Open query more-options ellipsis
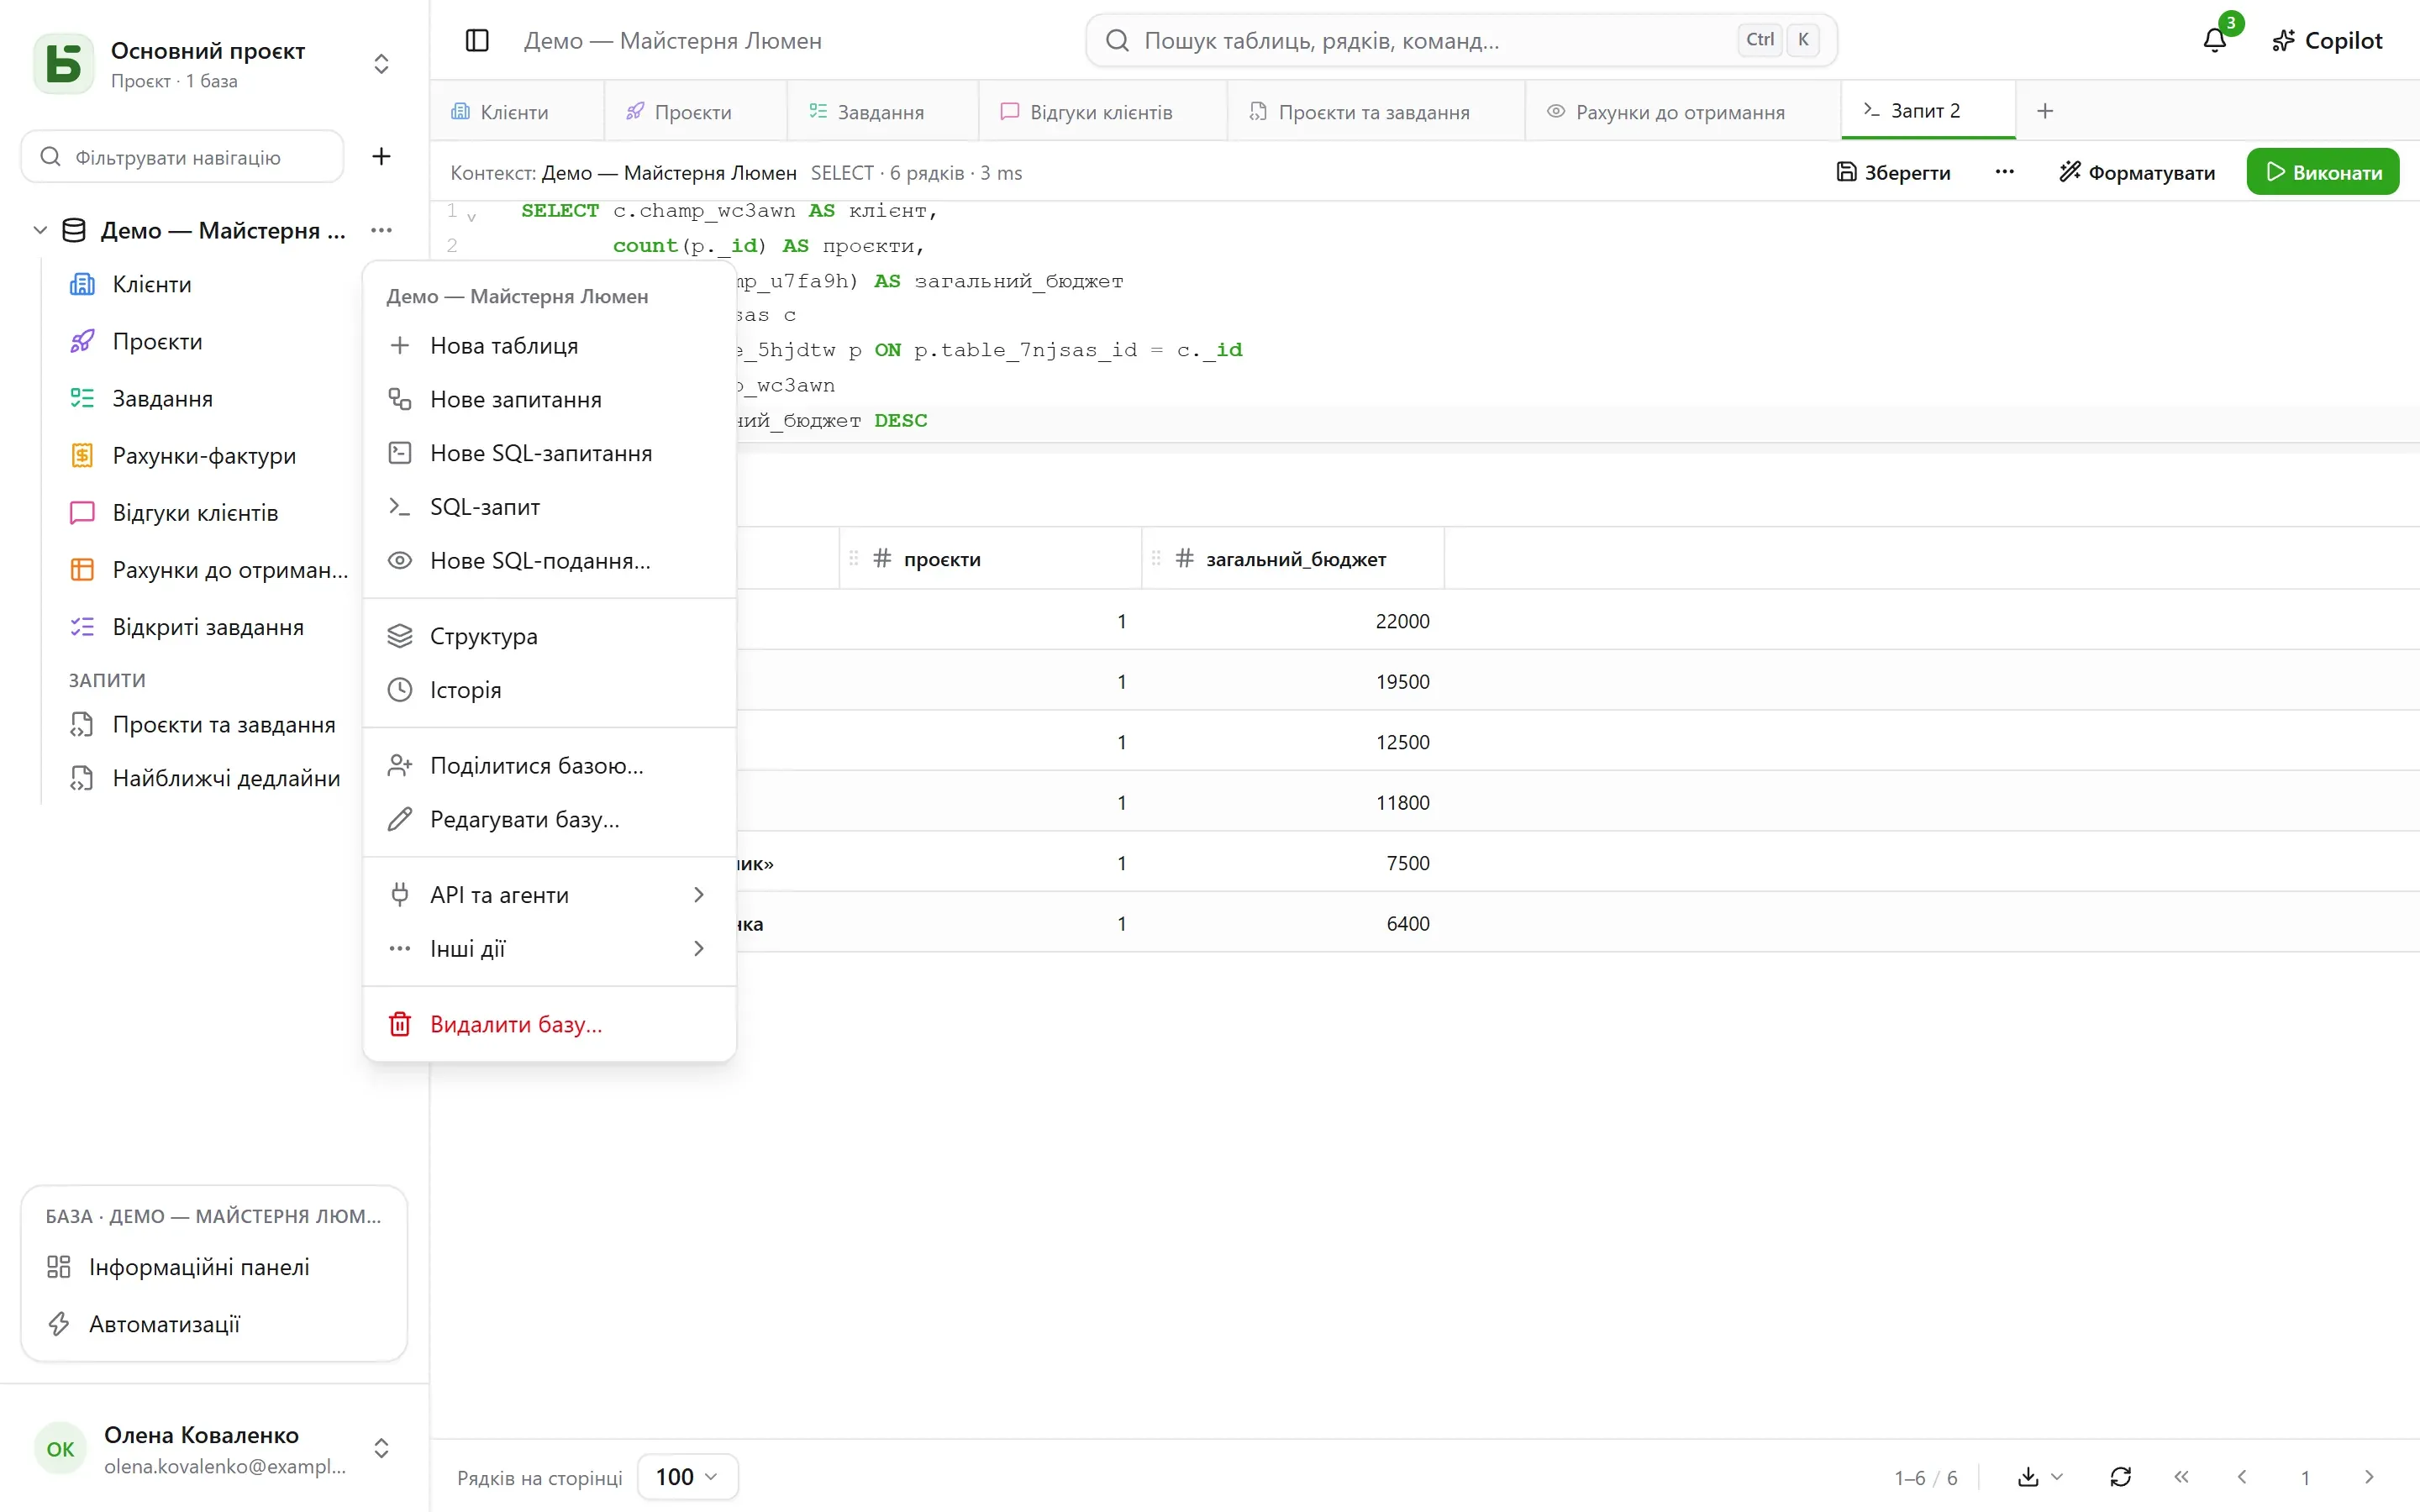Image resolution: width=2420 pixels, height=1512 pixels. click(x=2004, y=172)
